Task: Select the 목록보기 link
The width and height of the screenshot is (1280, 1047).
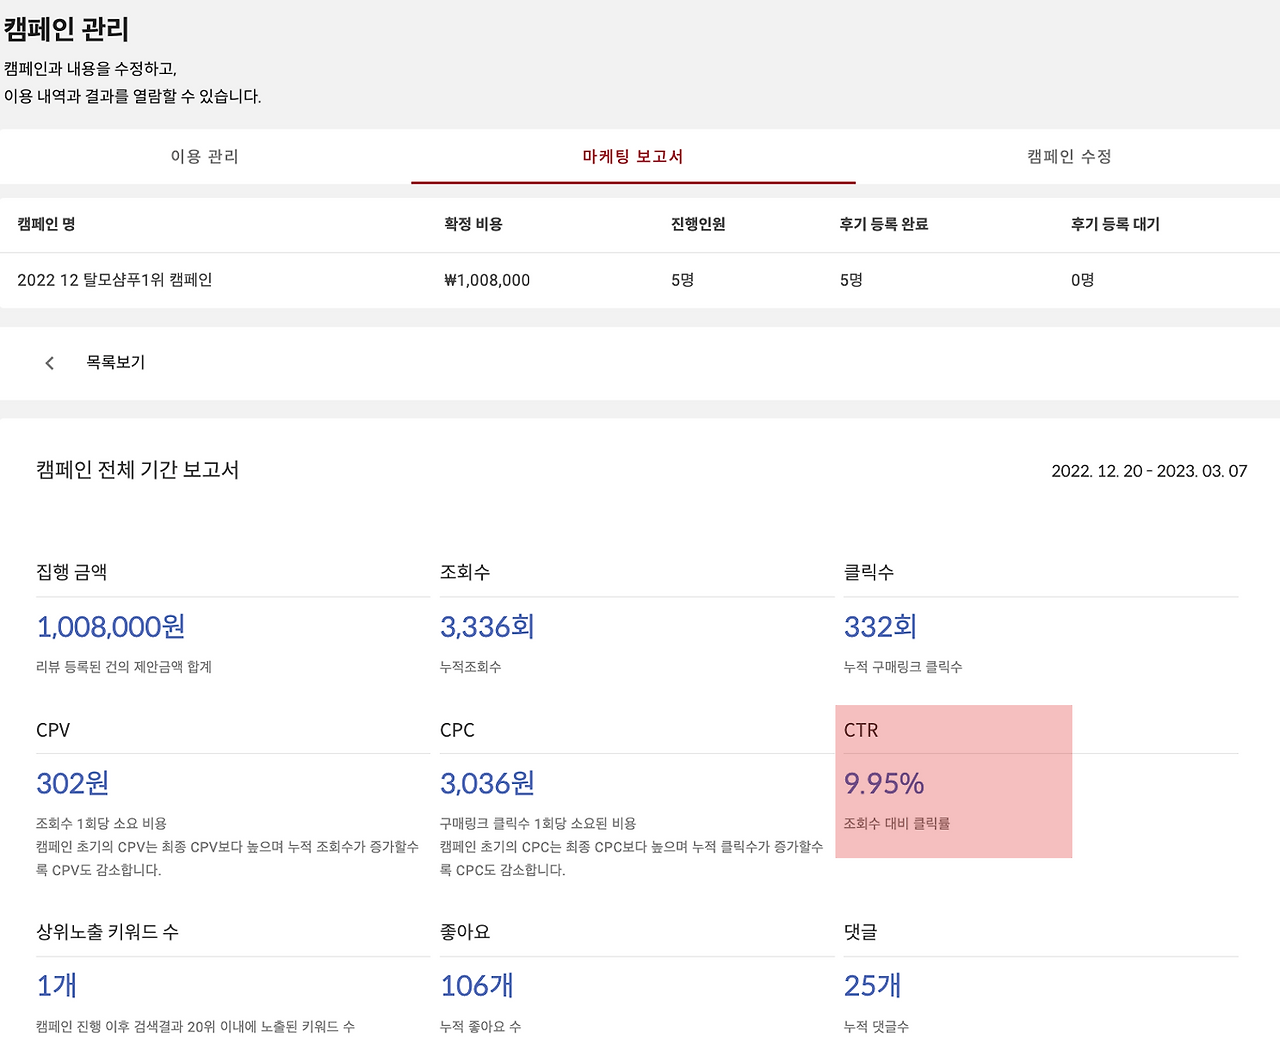Action: pyautogui.click(x=115, y=362)
